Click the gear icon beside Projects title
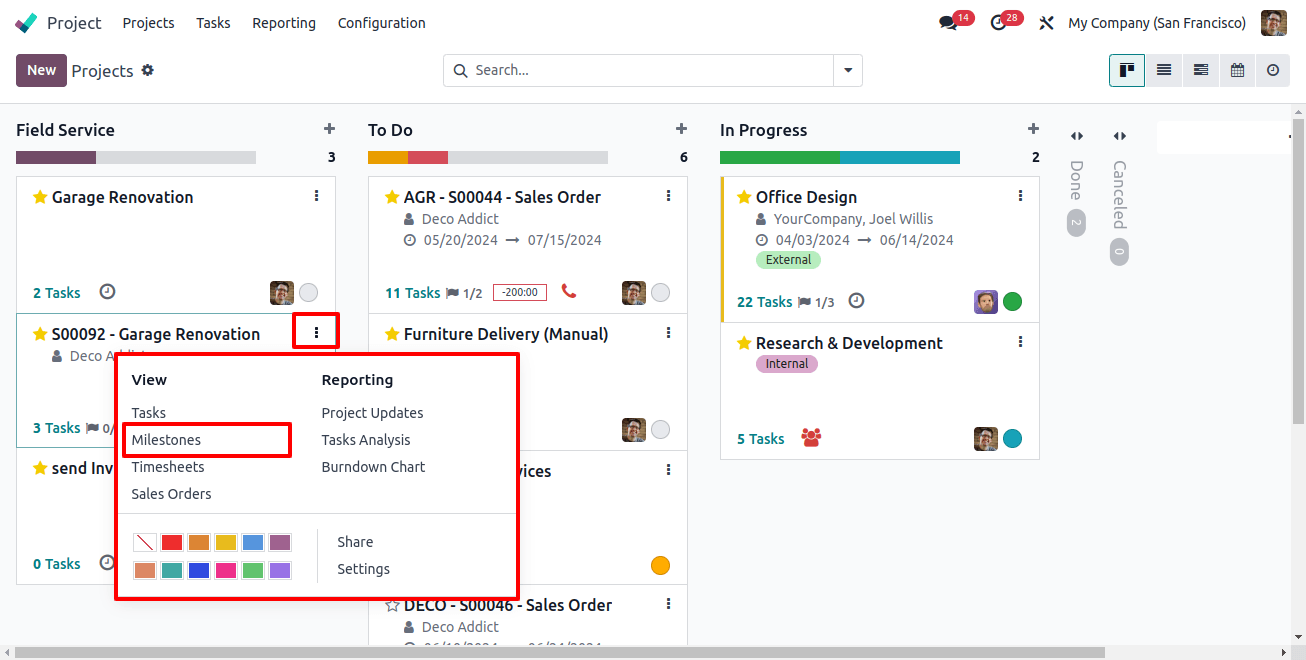Image resolution: width=1306 pixels, height=660 pixels. pyautogui.click(x=148, y=70)
